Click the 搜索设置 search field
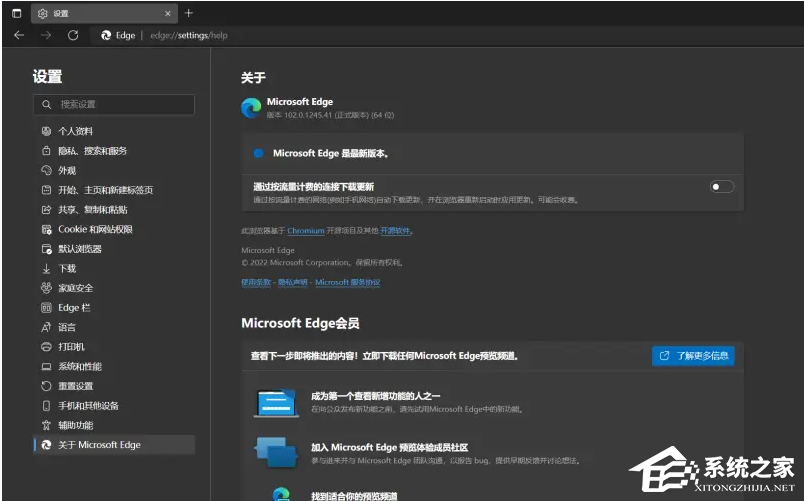Screen dimensions: 804x501 pyautogui.click(x=114, y=104)
